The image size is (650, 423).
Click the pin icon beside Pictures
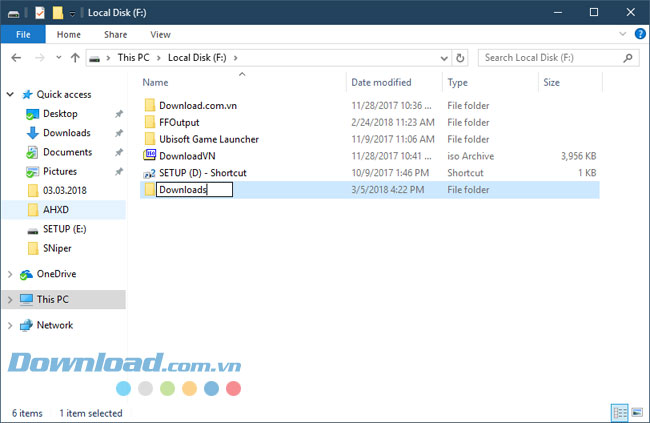tap(119, 171)
